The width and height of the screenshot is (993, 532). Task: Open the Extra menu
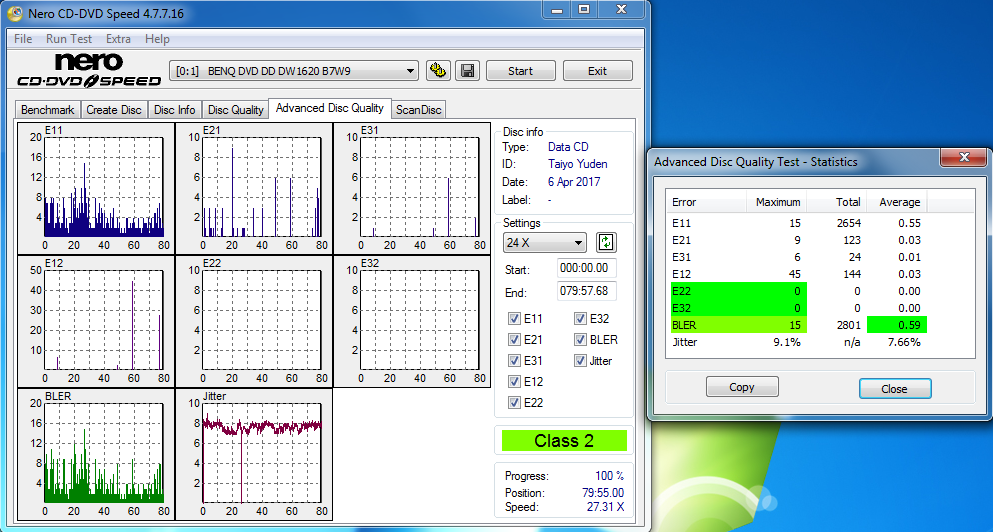118,39
